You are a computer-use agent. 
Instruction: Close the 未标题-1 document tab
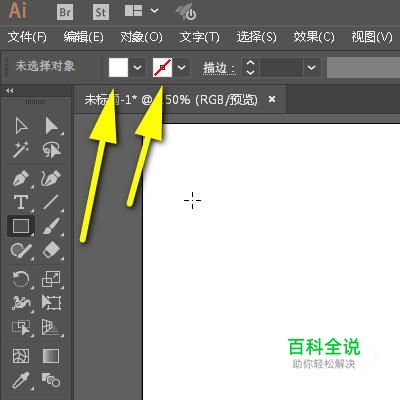click(x=272, y=99)
